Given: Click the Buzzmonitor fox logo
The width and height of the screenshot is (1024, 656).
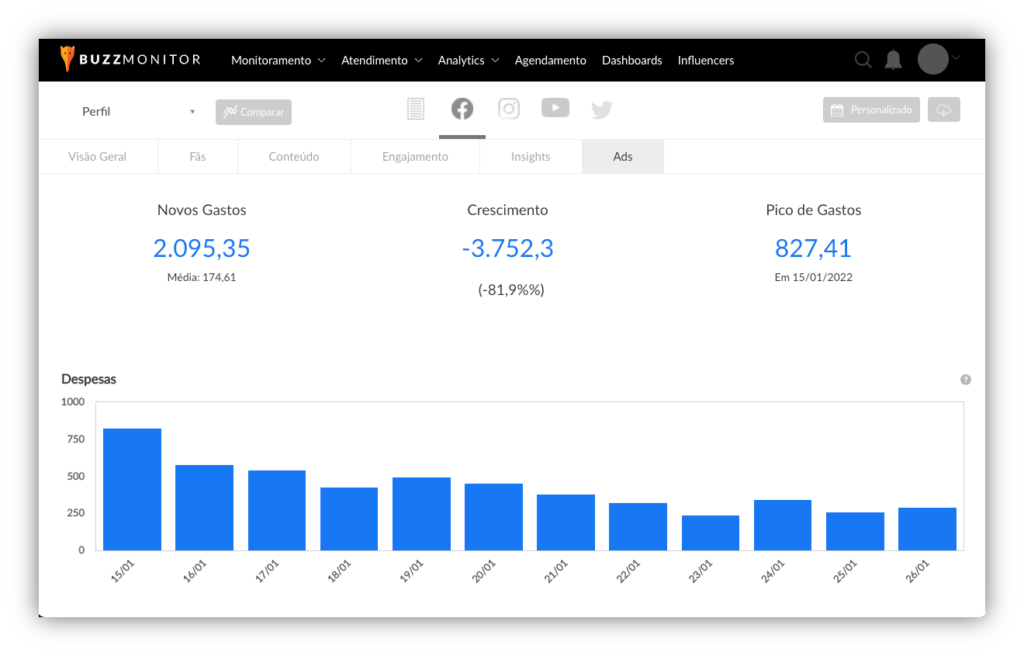Looking at the screenshot, I should pyautogui.click(x=67, y=59).
